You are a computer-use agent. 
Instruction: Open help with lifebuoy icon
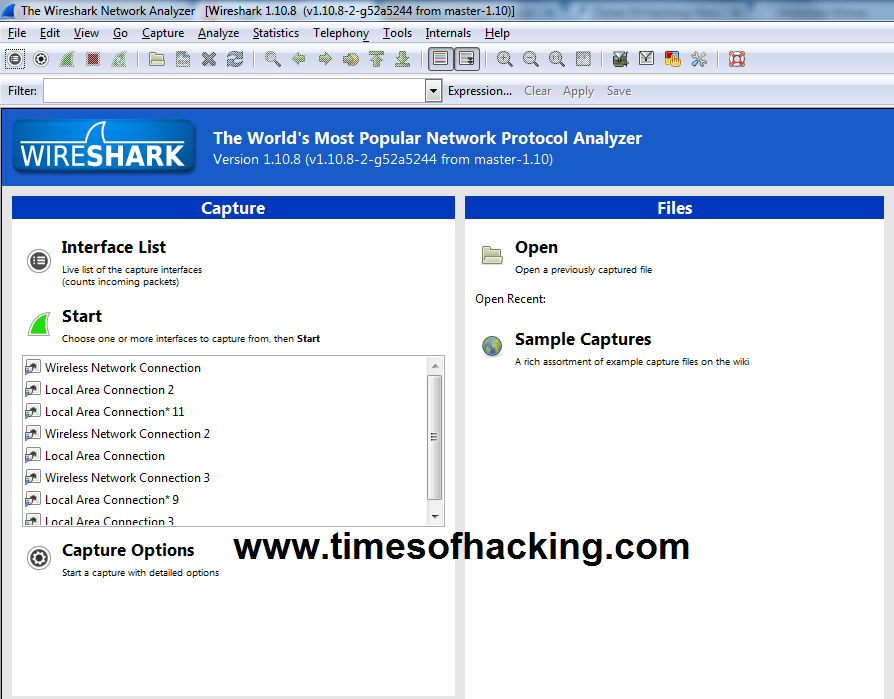(737, 59)
